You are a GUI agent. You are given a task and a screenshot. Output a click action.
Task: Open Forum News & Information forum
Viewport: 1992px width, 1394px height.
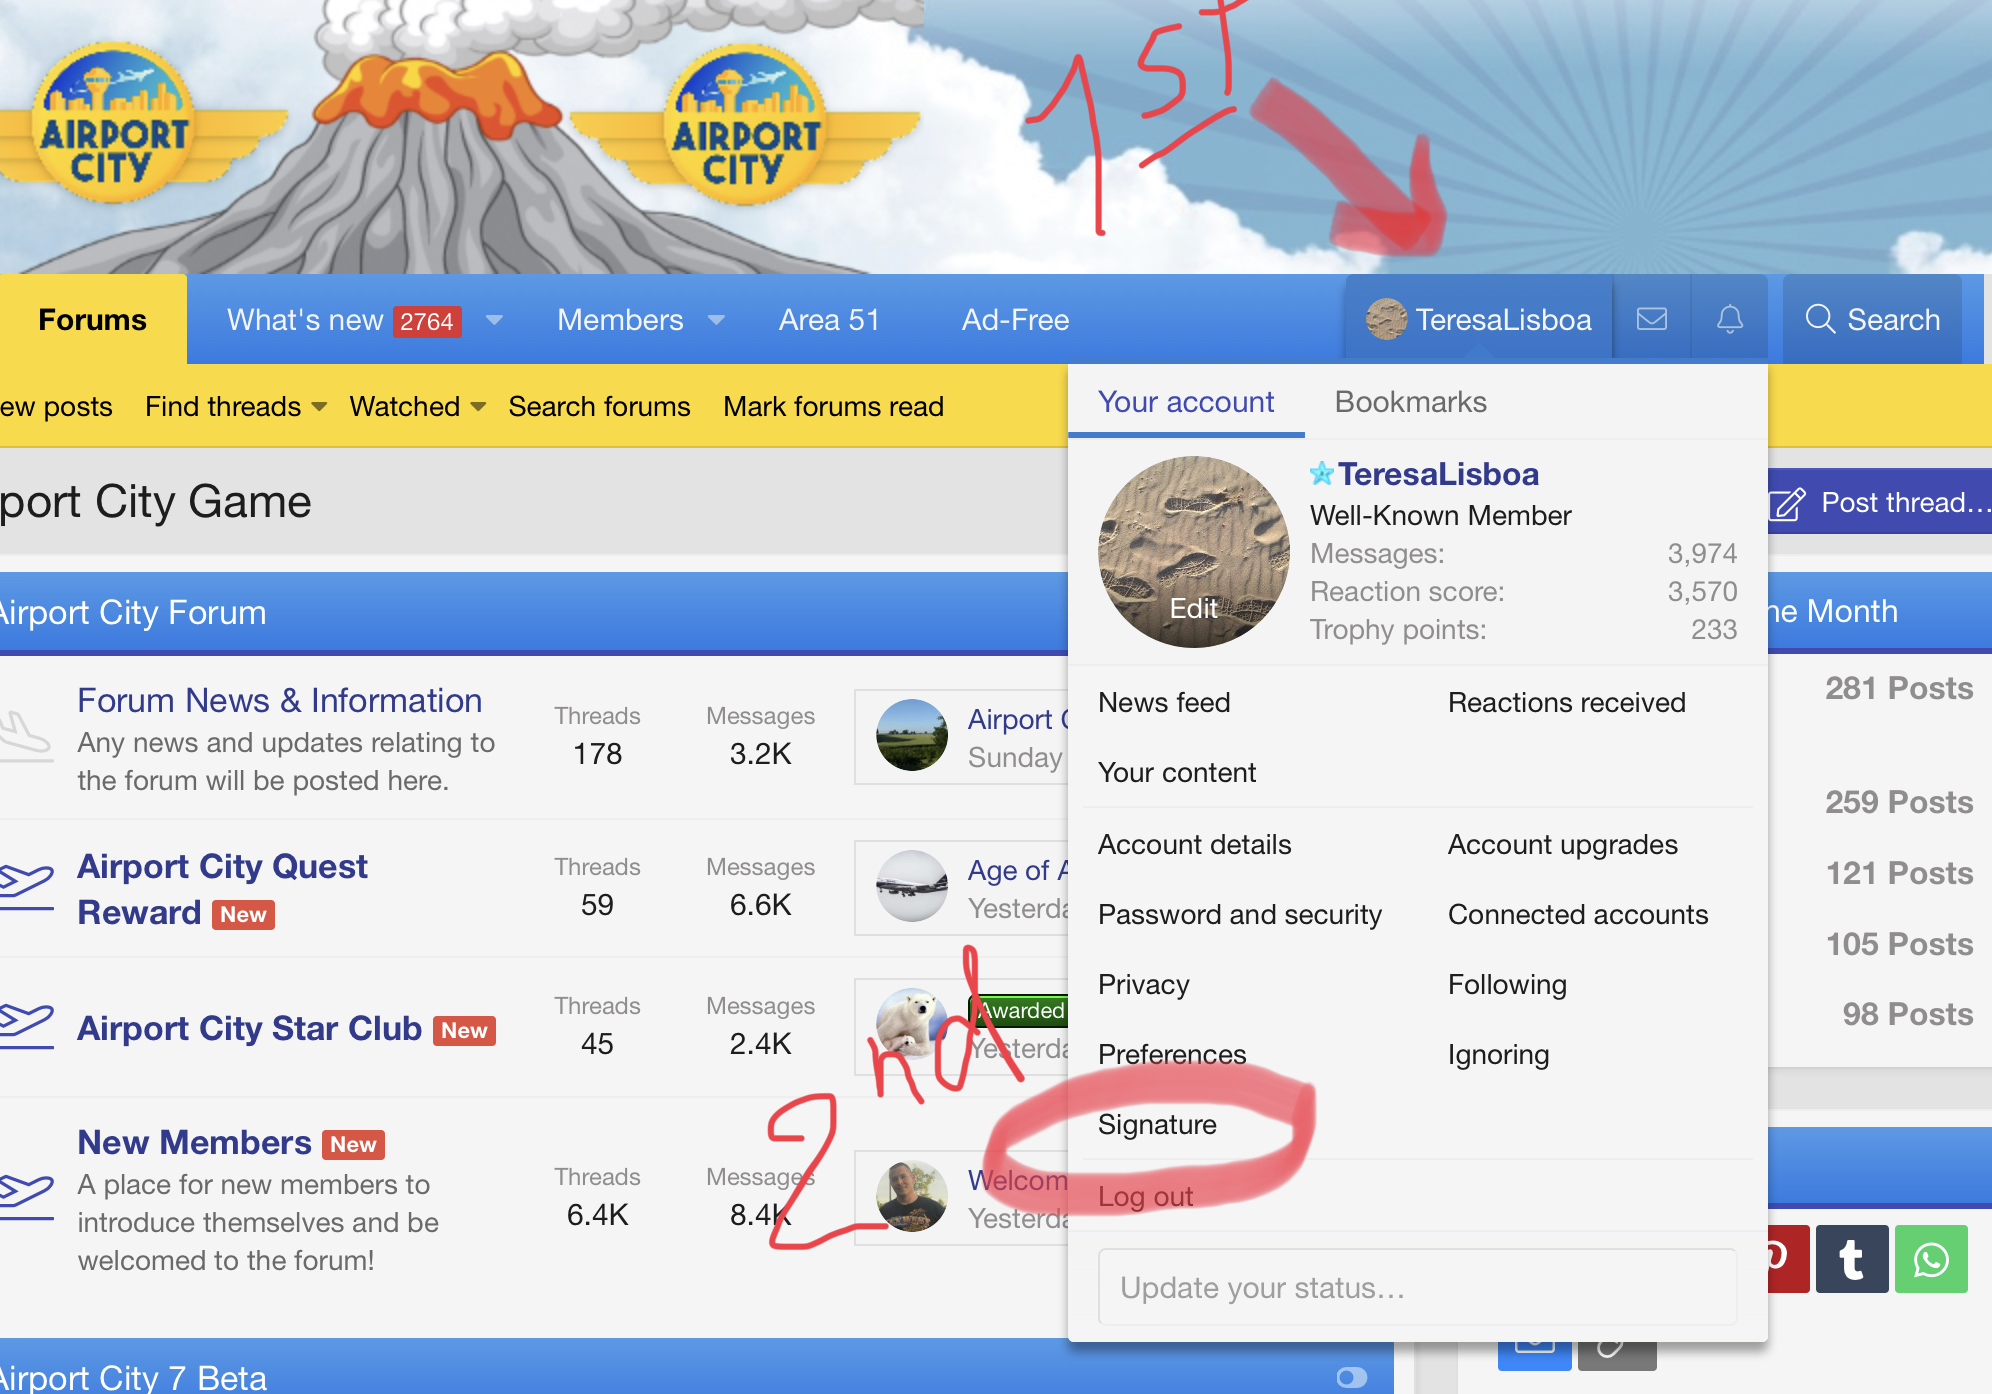[279, 700]
